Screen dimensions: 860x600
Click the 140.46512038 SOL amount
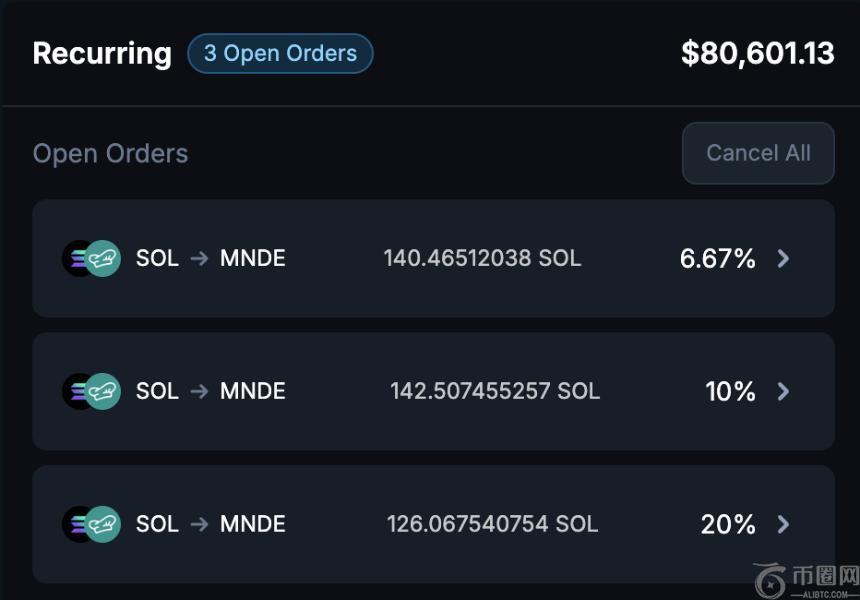click(482, 258)
